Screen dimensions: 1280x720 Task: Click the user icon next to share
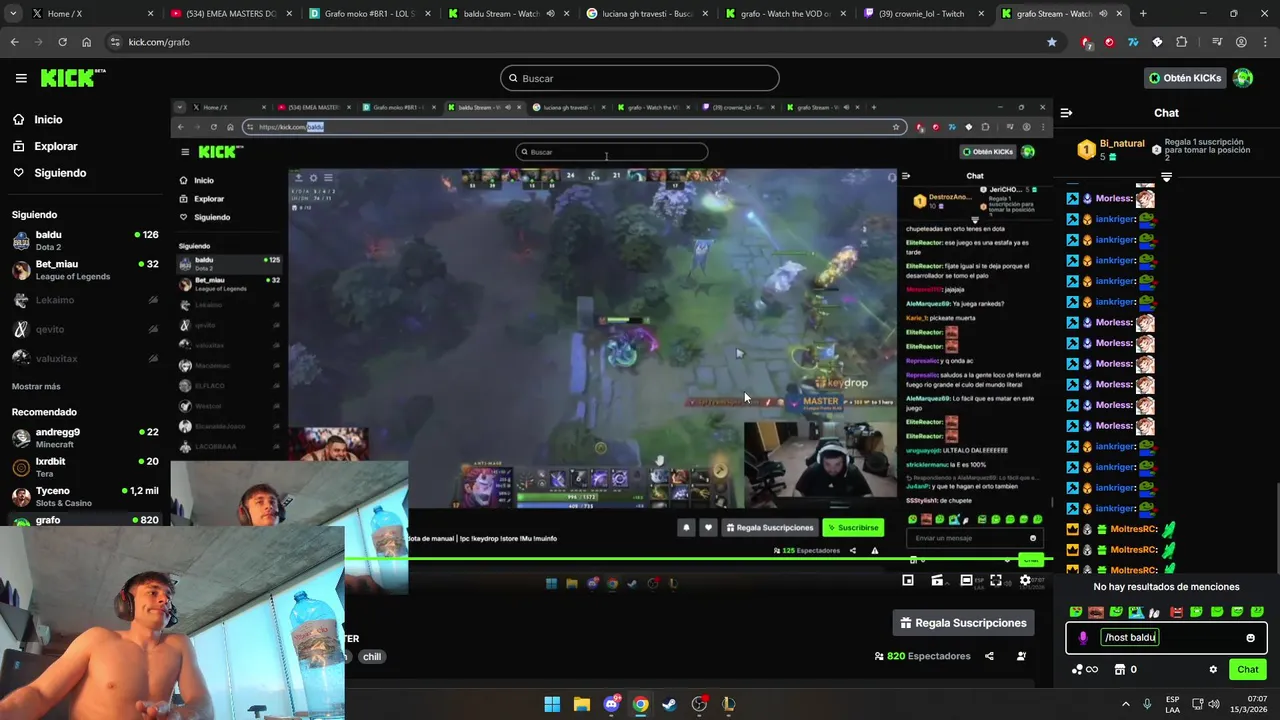(1021, 656)
